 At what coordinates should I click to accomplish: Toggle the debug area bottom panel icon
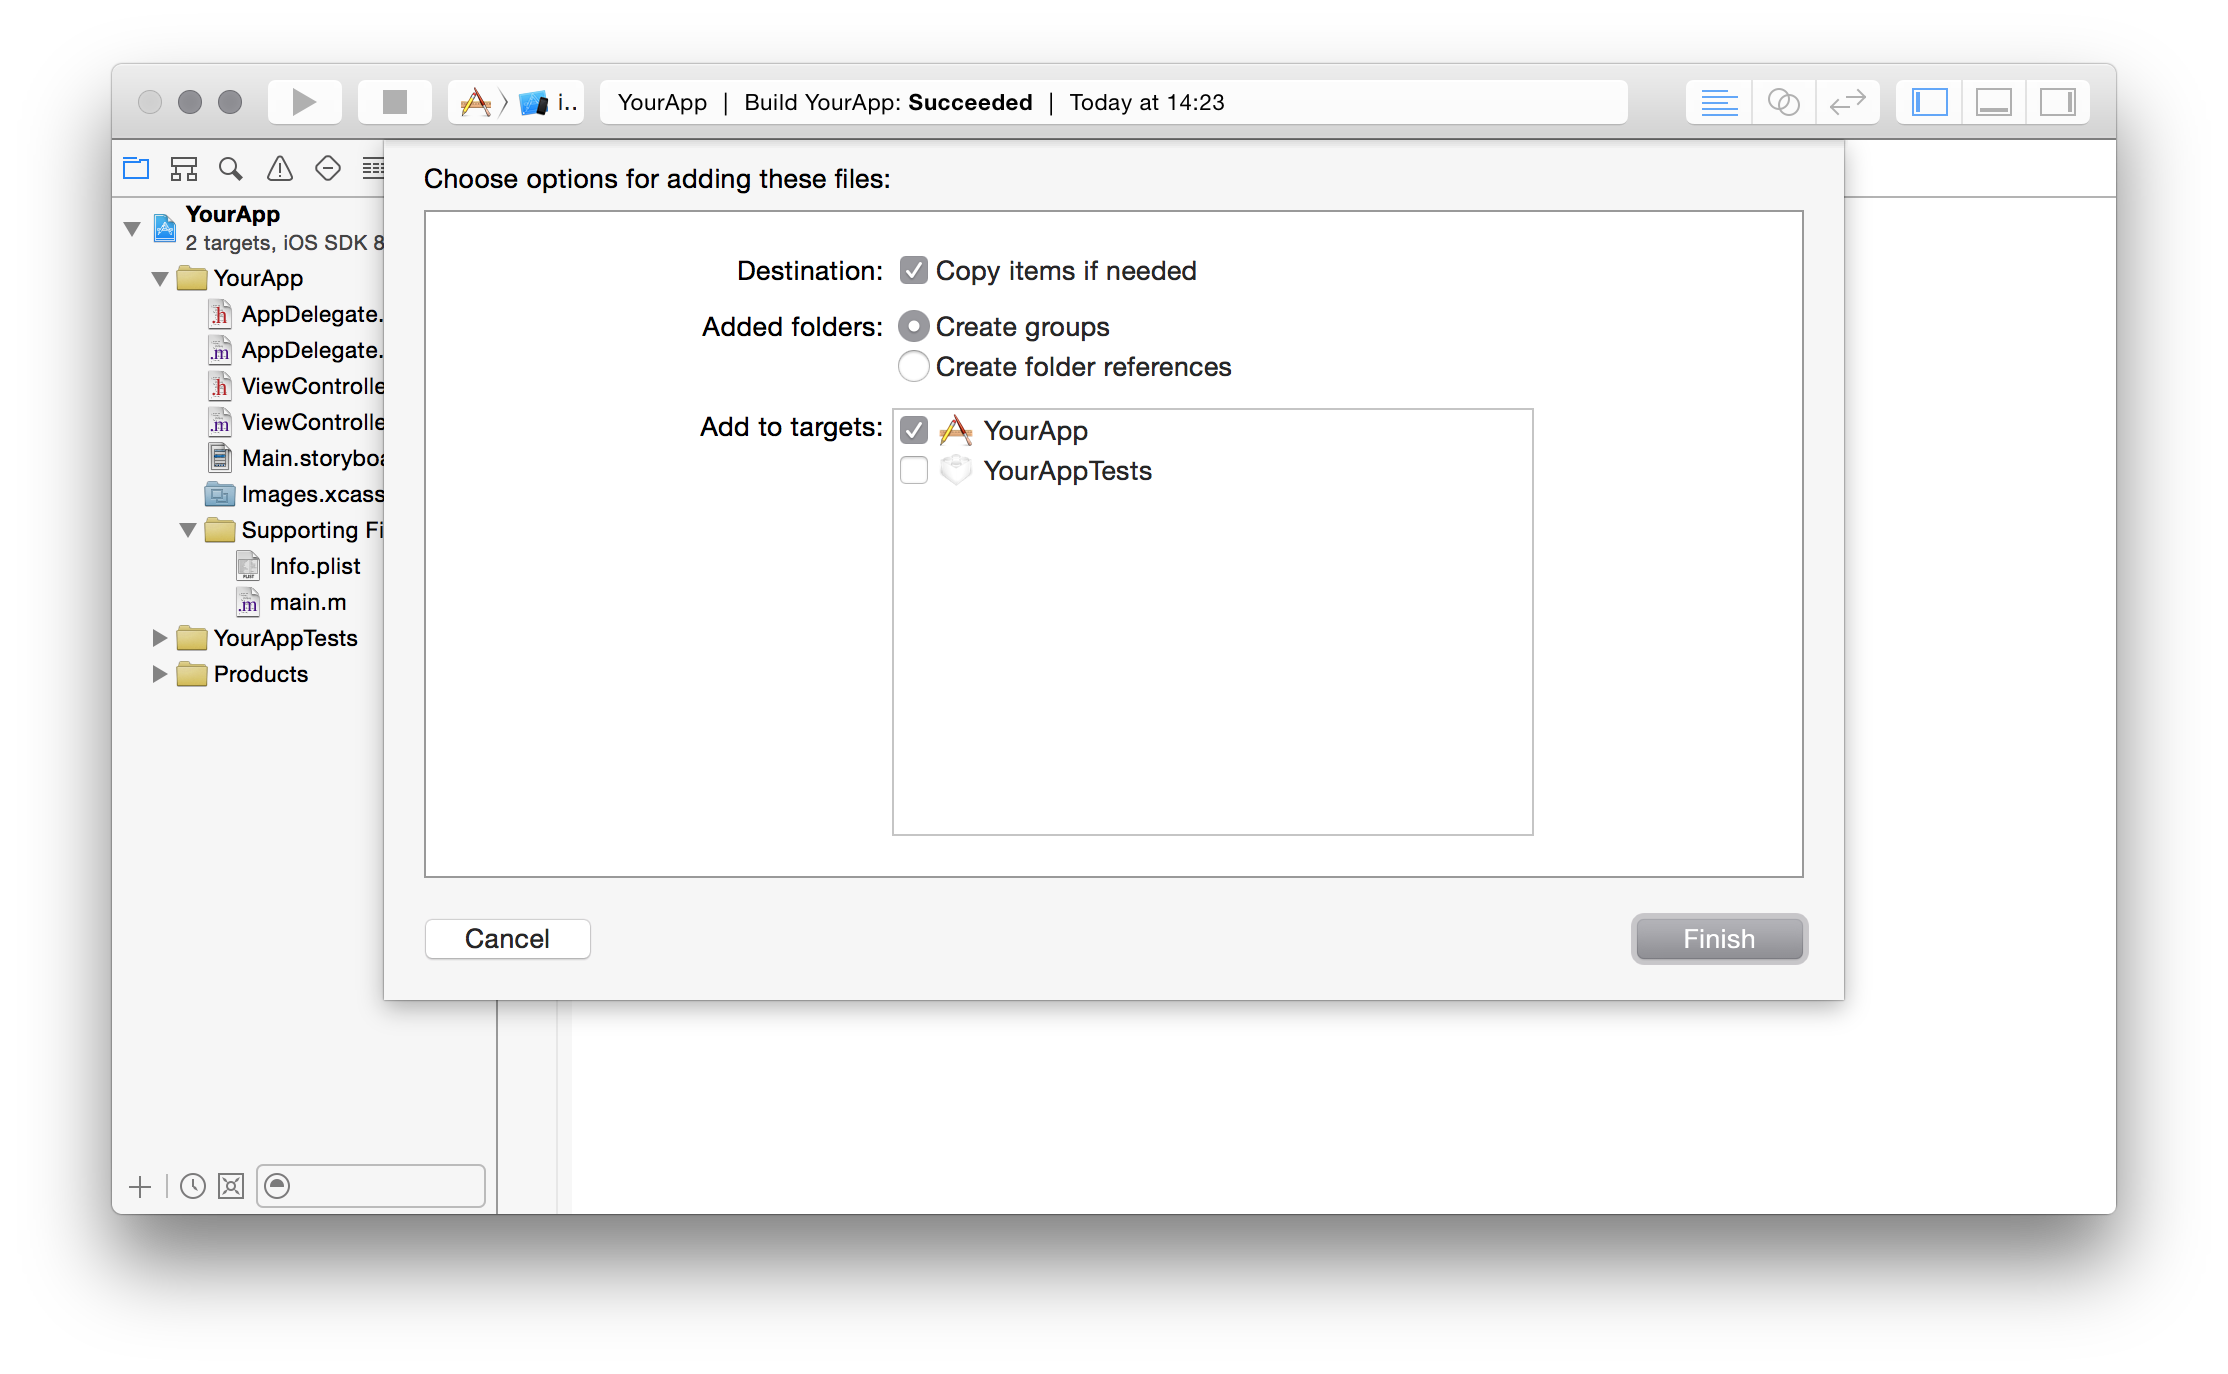point(1993,102)
